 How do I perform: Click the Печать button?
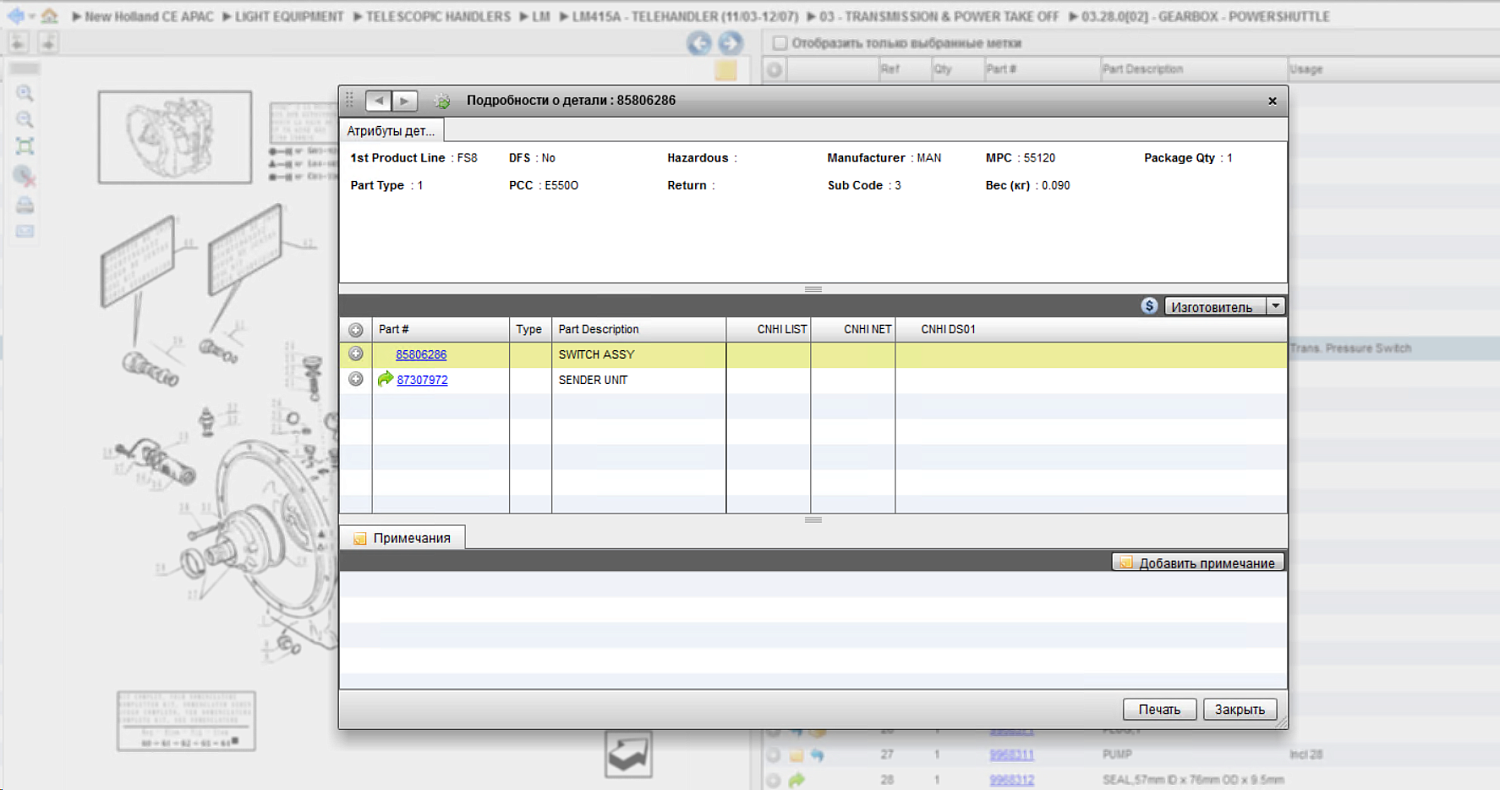coord(1159,709)
